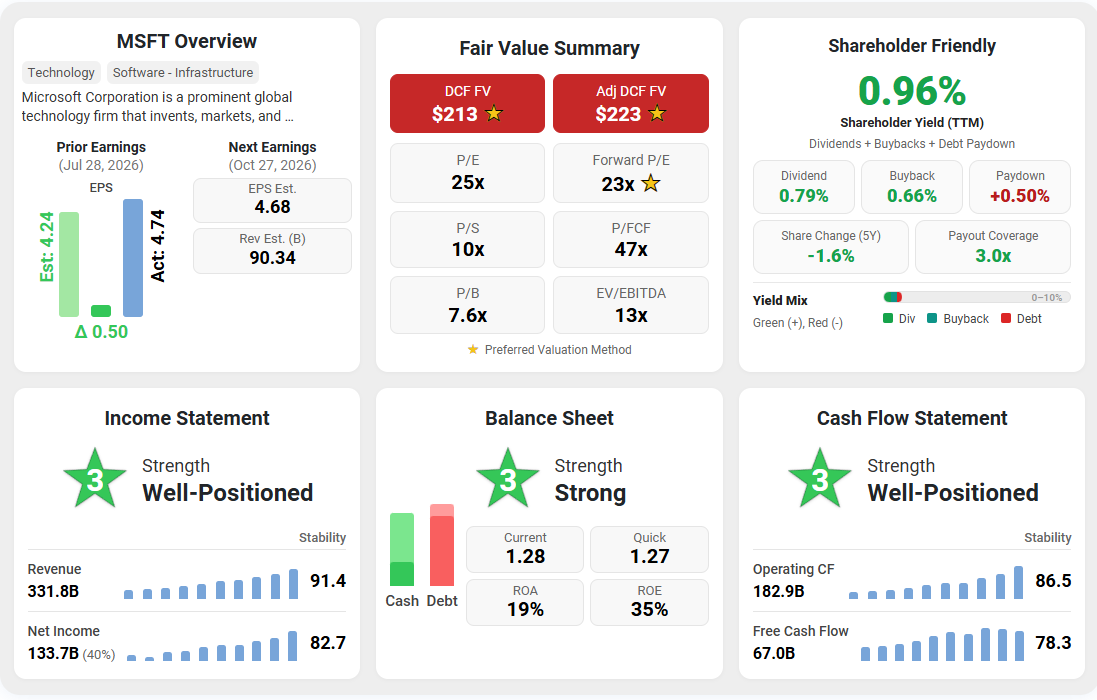Click the Payout Coverage 3.0x tile
The image size is (1097, 700).
point(993,247)
